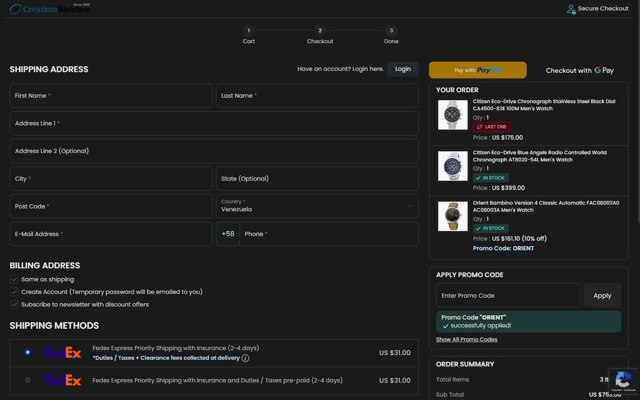Click Address Line 2 (Optional) field
This screenshot has height=400, width=640.
[214, 151]
